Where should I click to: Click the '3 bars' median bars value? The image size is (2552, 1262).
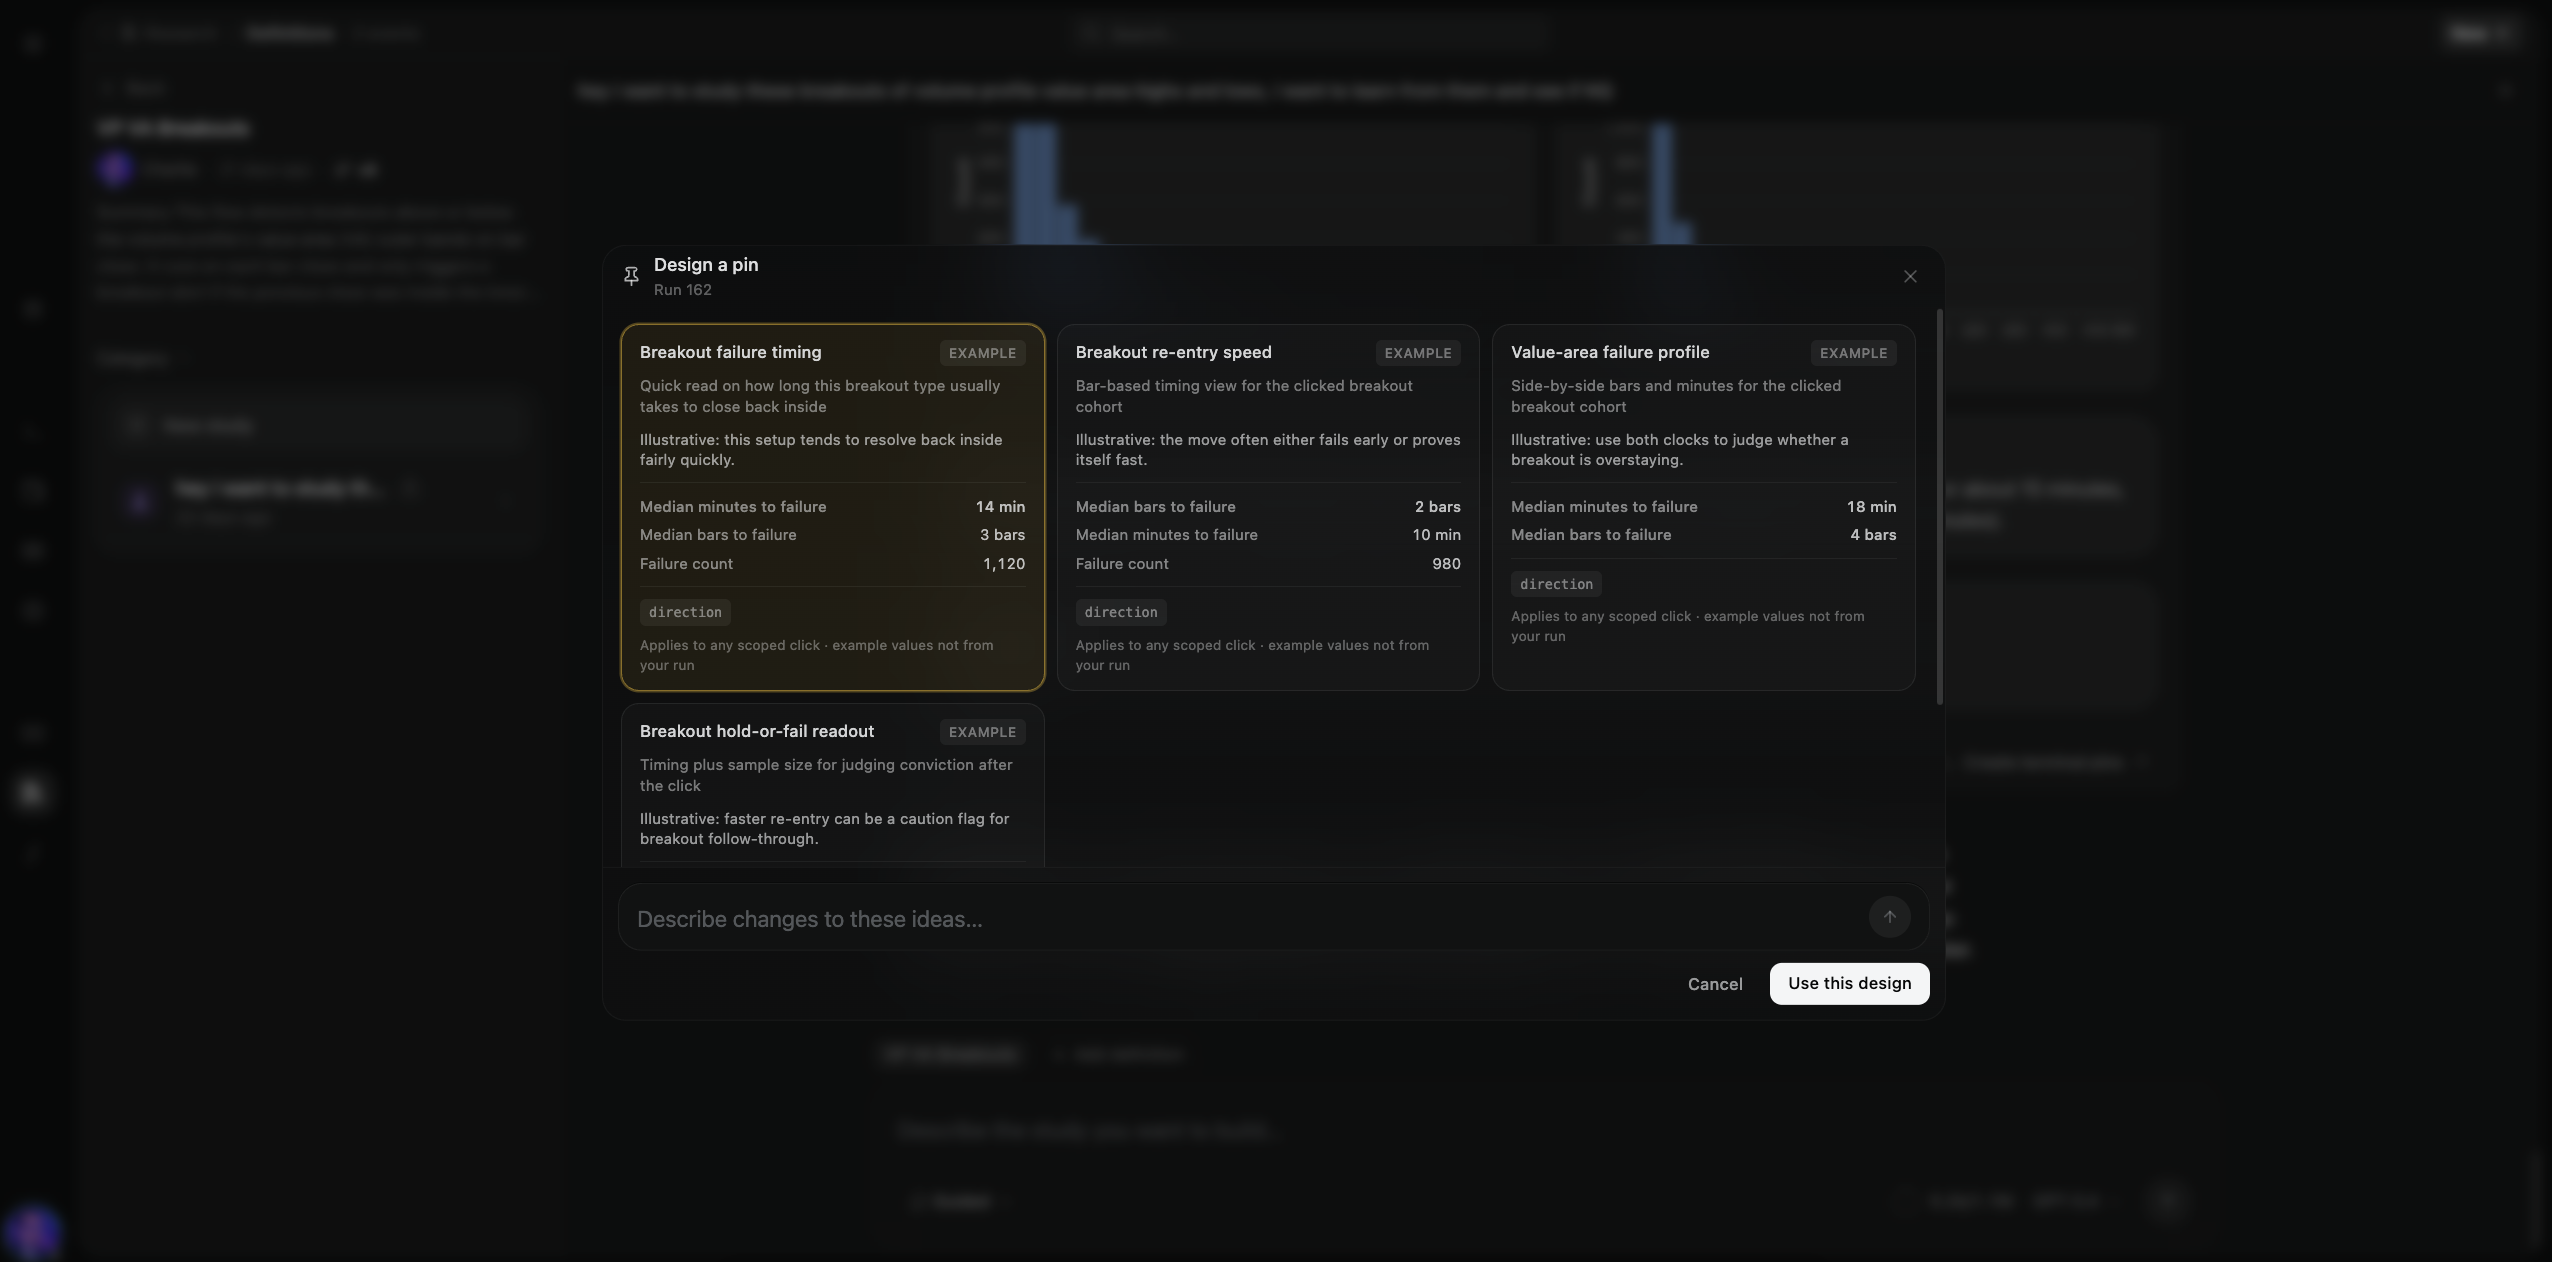(x=1002, y=535)
